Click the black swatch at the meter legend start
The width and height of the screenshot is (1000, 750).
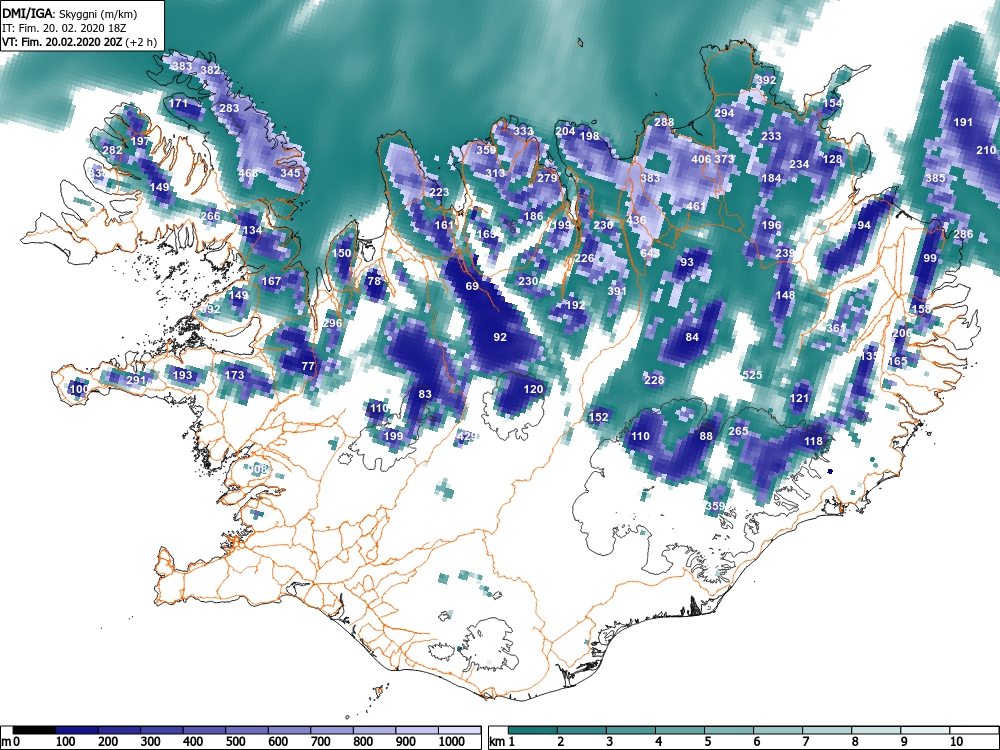pyautogui.click(x=34, y=730)
